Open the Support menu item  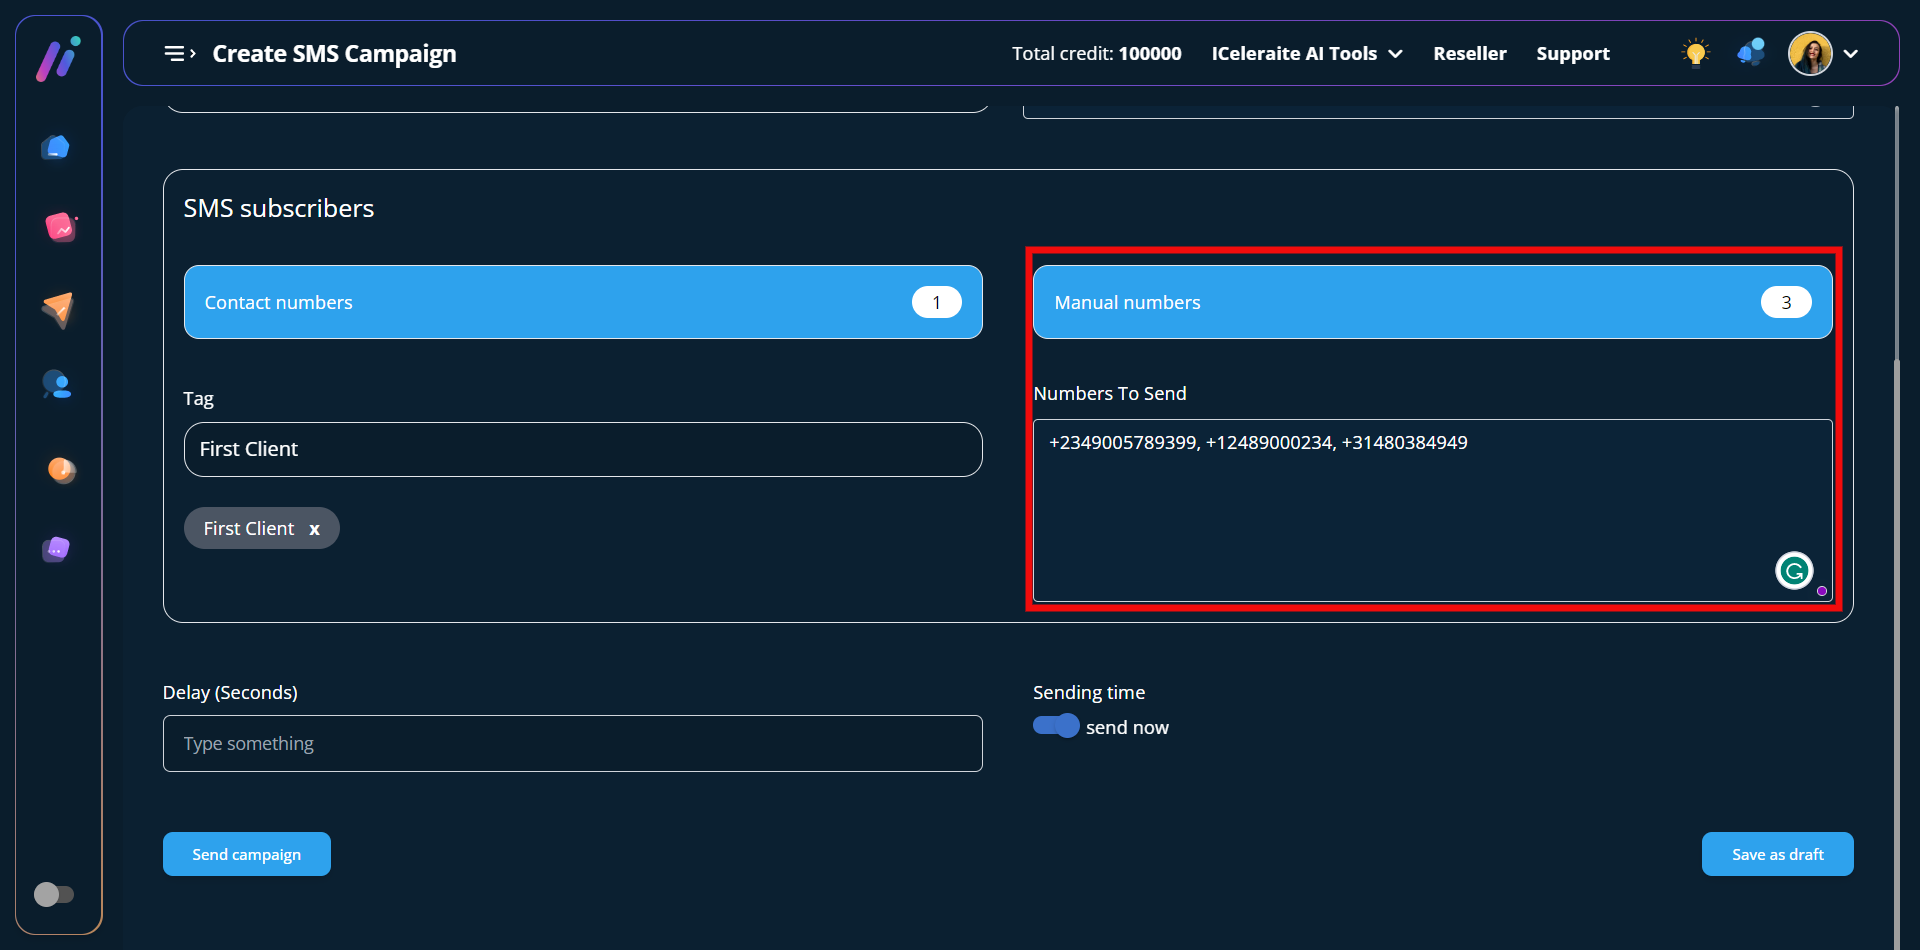(1572, 54)
